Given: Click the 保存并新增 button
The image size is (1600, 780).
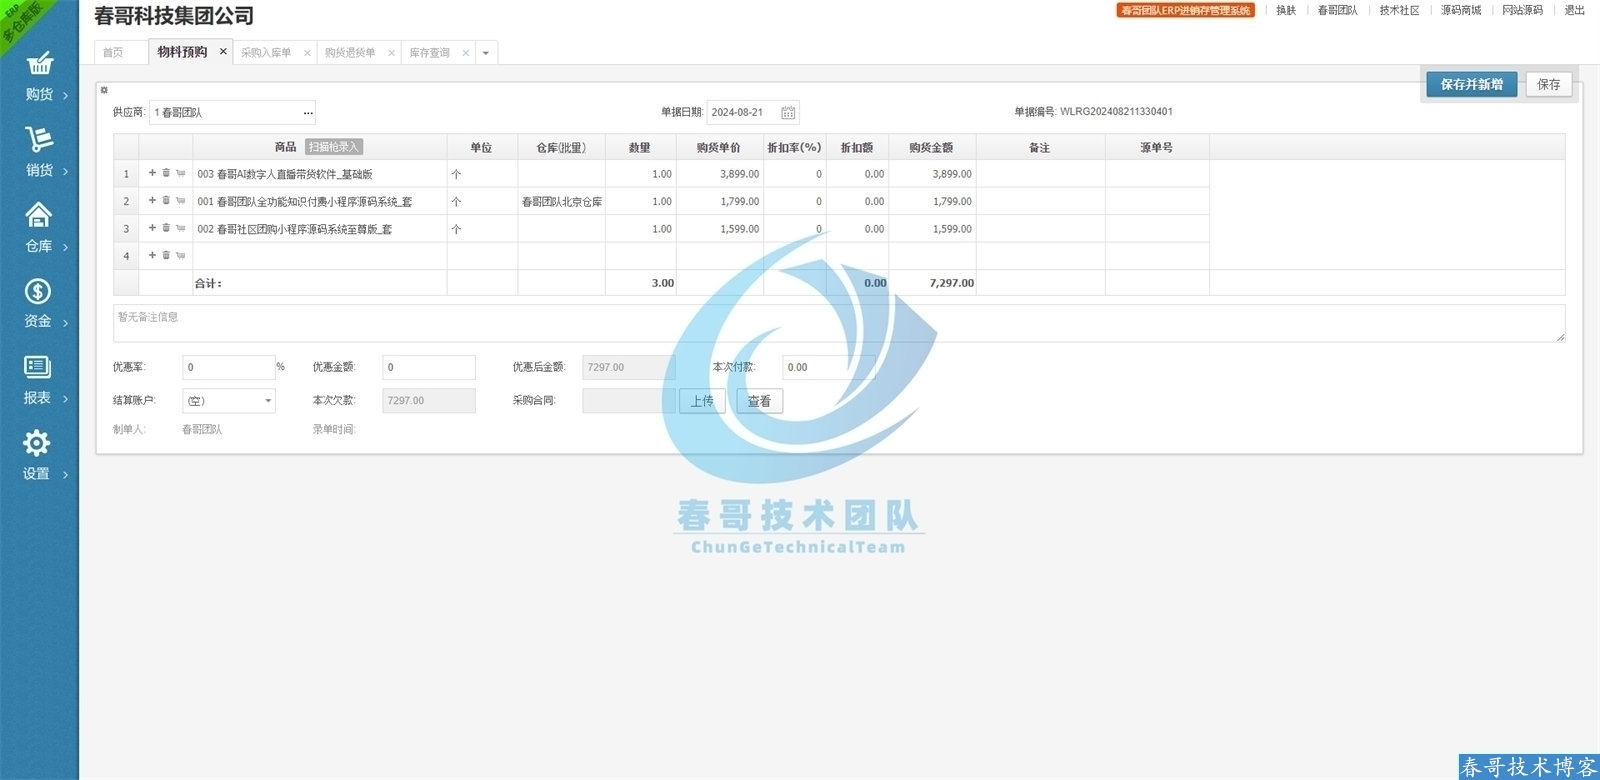Looking at the screenshot, I should (1471, 85).
